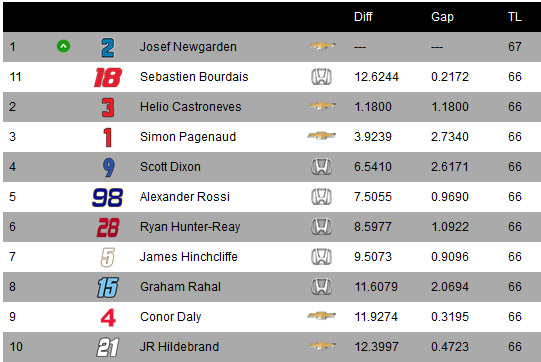Click JR Hildebrand's number 21 badge
This screenshot has width=541, height=362.
click(108, 347)
